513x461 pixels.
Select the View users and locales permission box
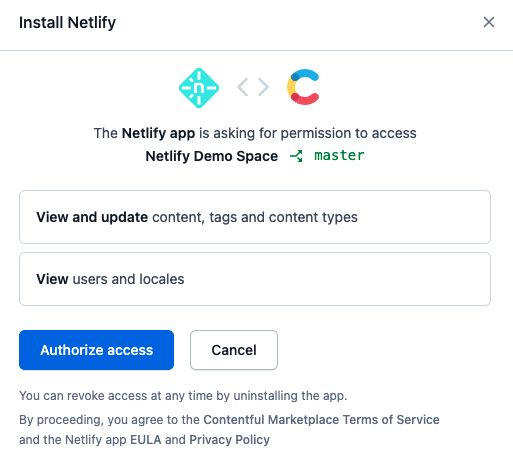255,279
